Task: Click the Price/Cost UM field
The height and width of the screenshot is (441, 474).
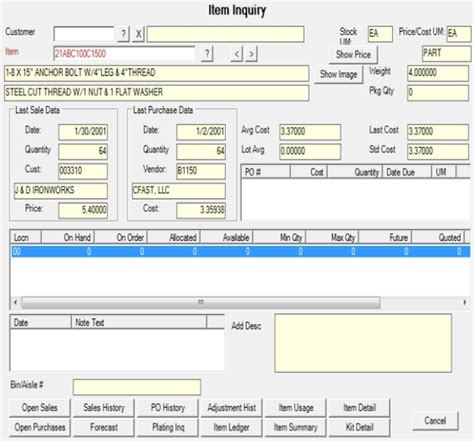Action: point(459,34)
